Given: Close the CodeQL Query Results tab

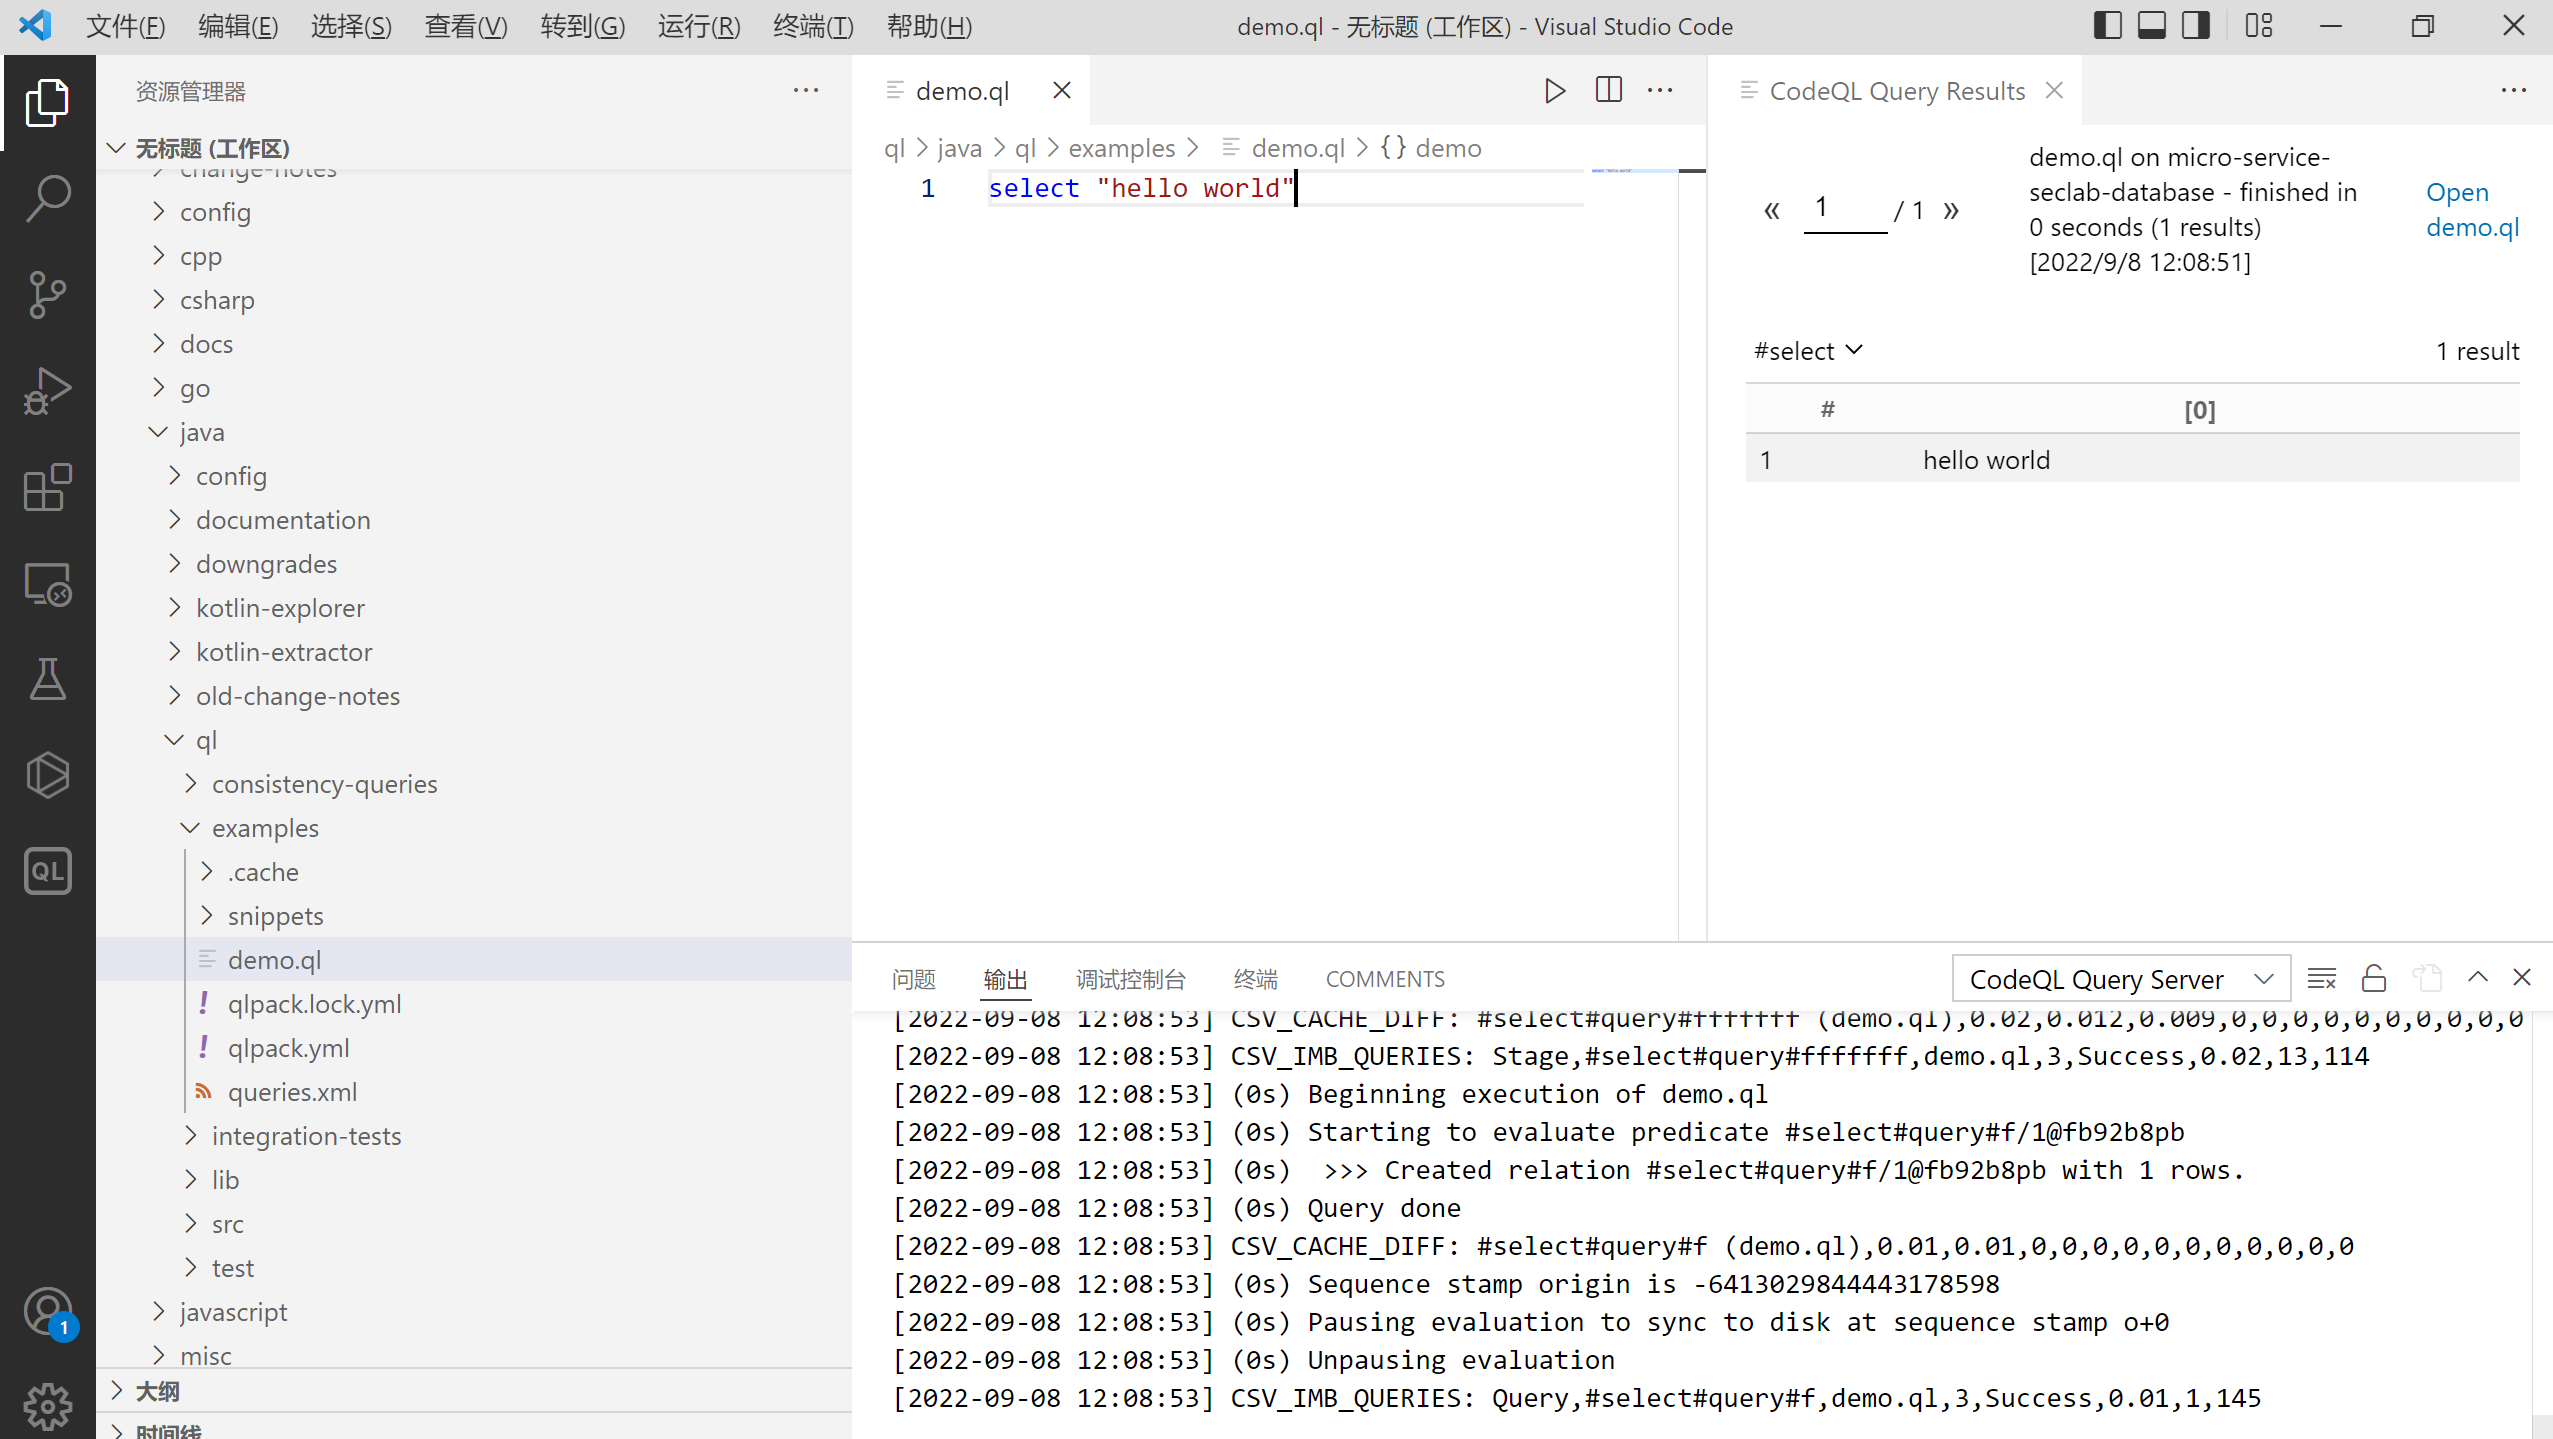Looking at the screenshot, I should (2054, 91).
